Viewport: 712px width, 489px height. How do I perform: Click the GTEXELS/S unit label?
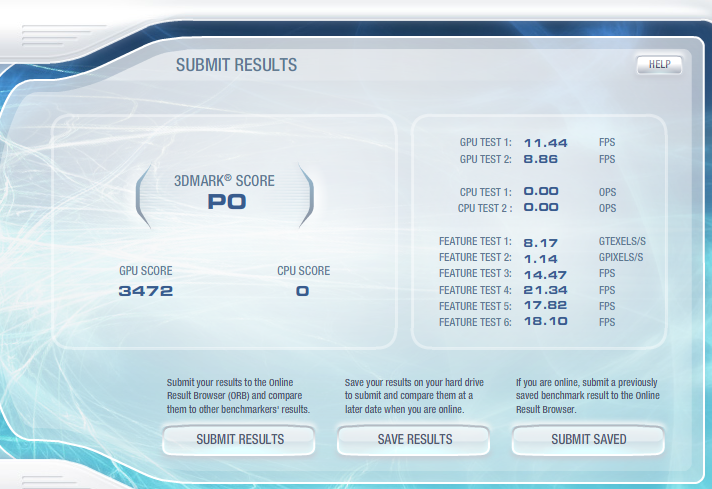622,242
